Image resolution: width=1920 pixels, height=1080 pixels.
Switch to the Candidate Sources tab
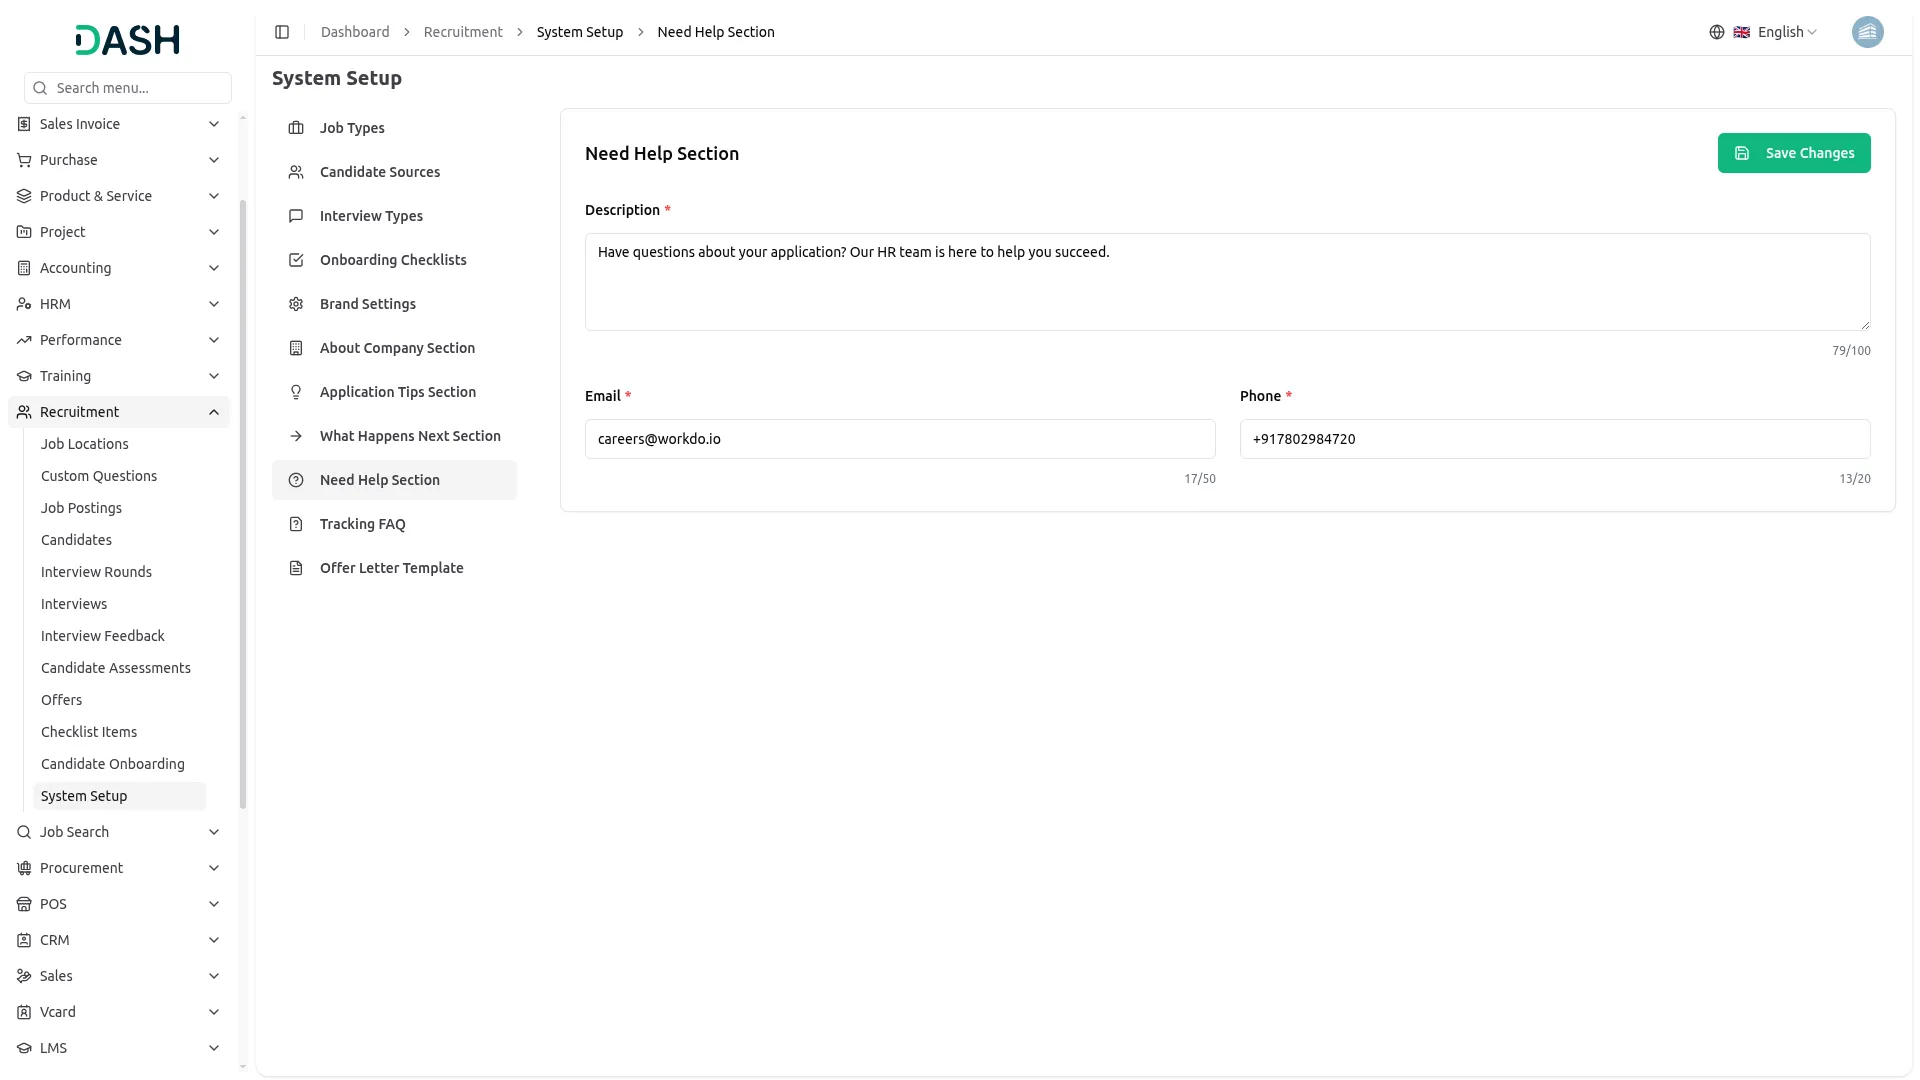pos(379,172)
